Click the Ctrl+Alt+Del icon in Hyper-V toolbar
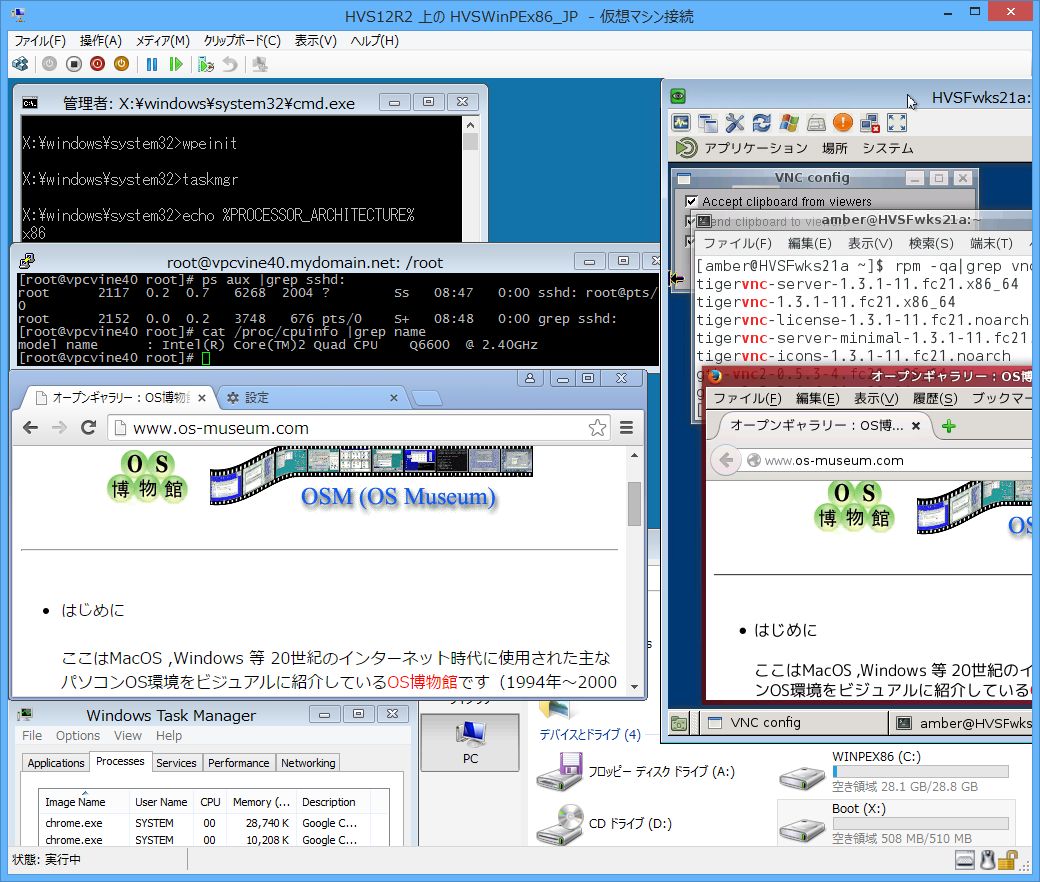The height and width of the screenshot is (882, 1040). 20,64
